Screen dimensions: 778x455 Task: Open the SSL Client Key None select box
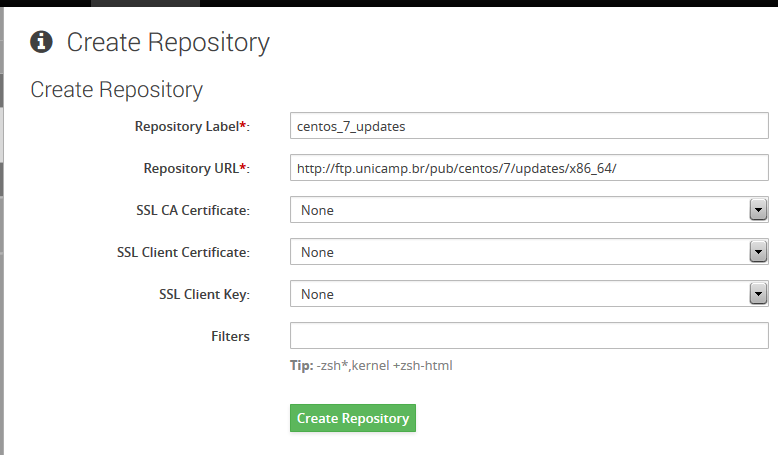529,294
